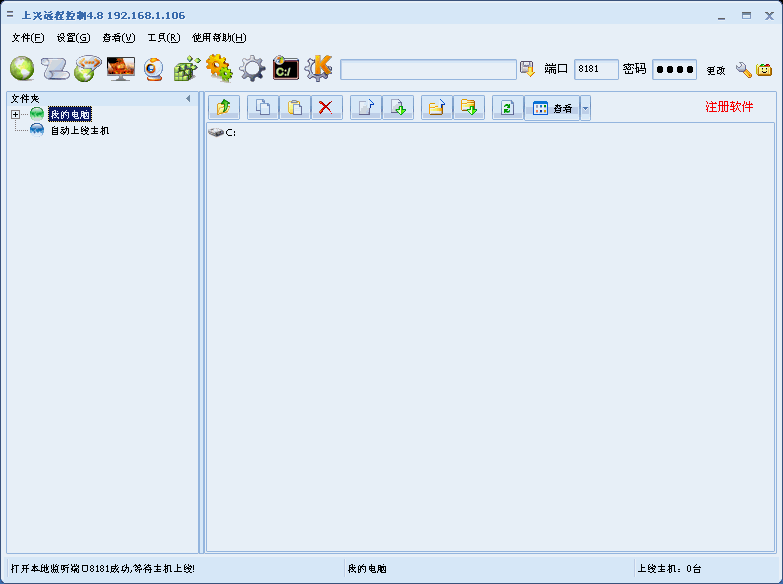Click the copy files icon in file toolbar
Screen dimensions: 783x584
coord(263,108)
